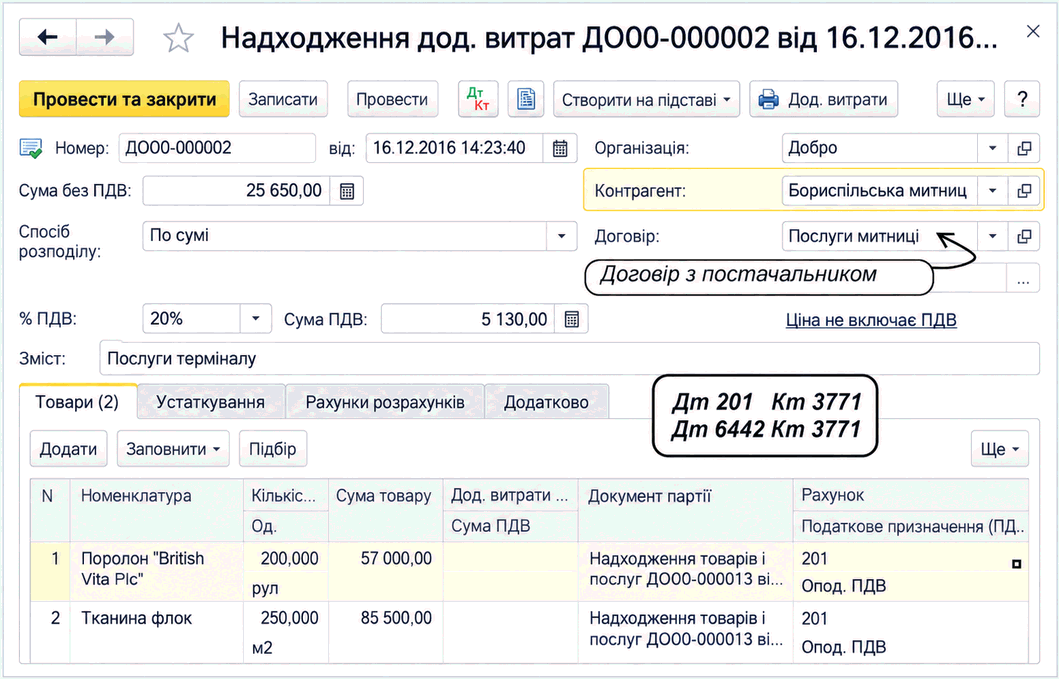Show Дт/Кт postings of document
This screenshot has height=679, width=1059.
[x=478, y=99]
